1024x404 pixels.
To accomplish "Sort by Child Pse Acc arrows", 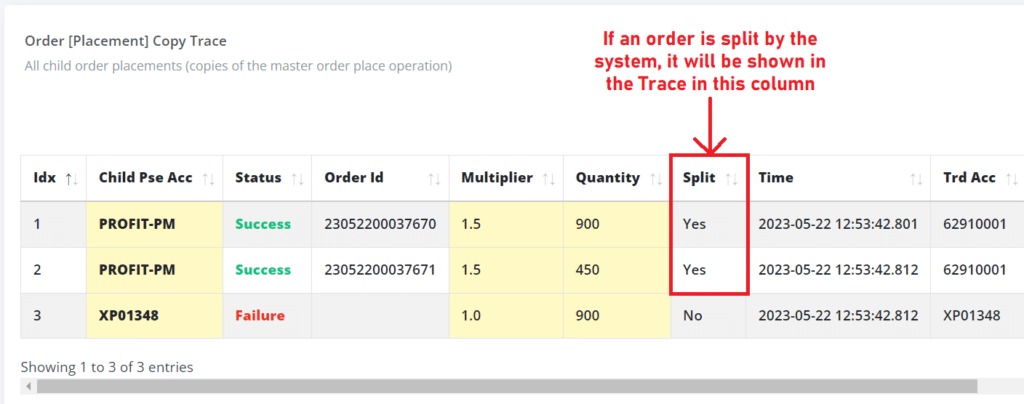I will (209, 178).
